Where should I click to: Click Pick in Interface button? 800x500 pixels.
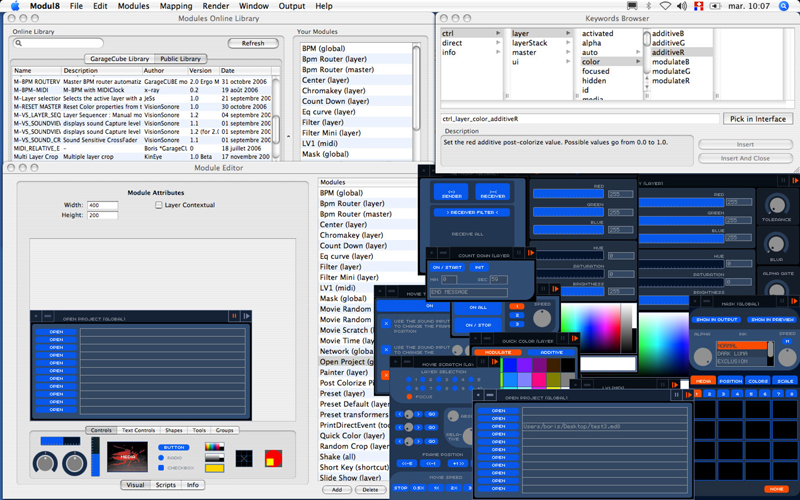pyautogui.click(x=758, y=119)
